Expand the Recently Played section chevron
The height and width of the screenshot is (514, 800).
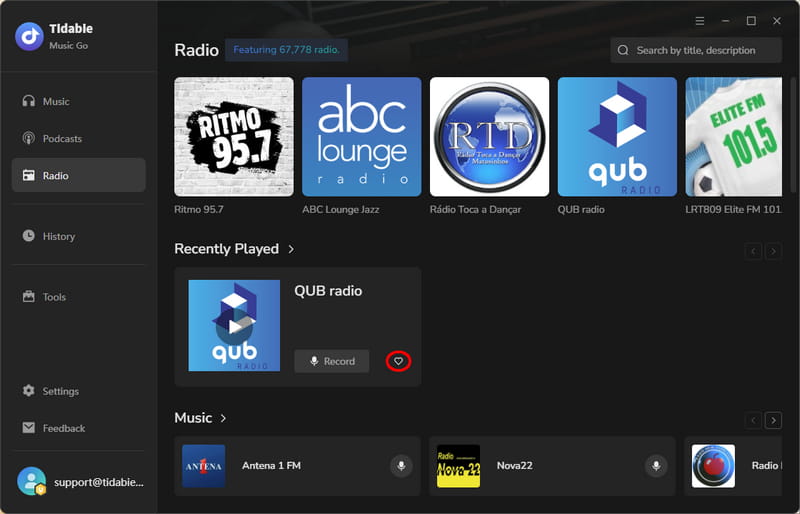[291, 249]
